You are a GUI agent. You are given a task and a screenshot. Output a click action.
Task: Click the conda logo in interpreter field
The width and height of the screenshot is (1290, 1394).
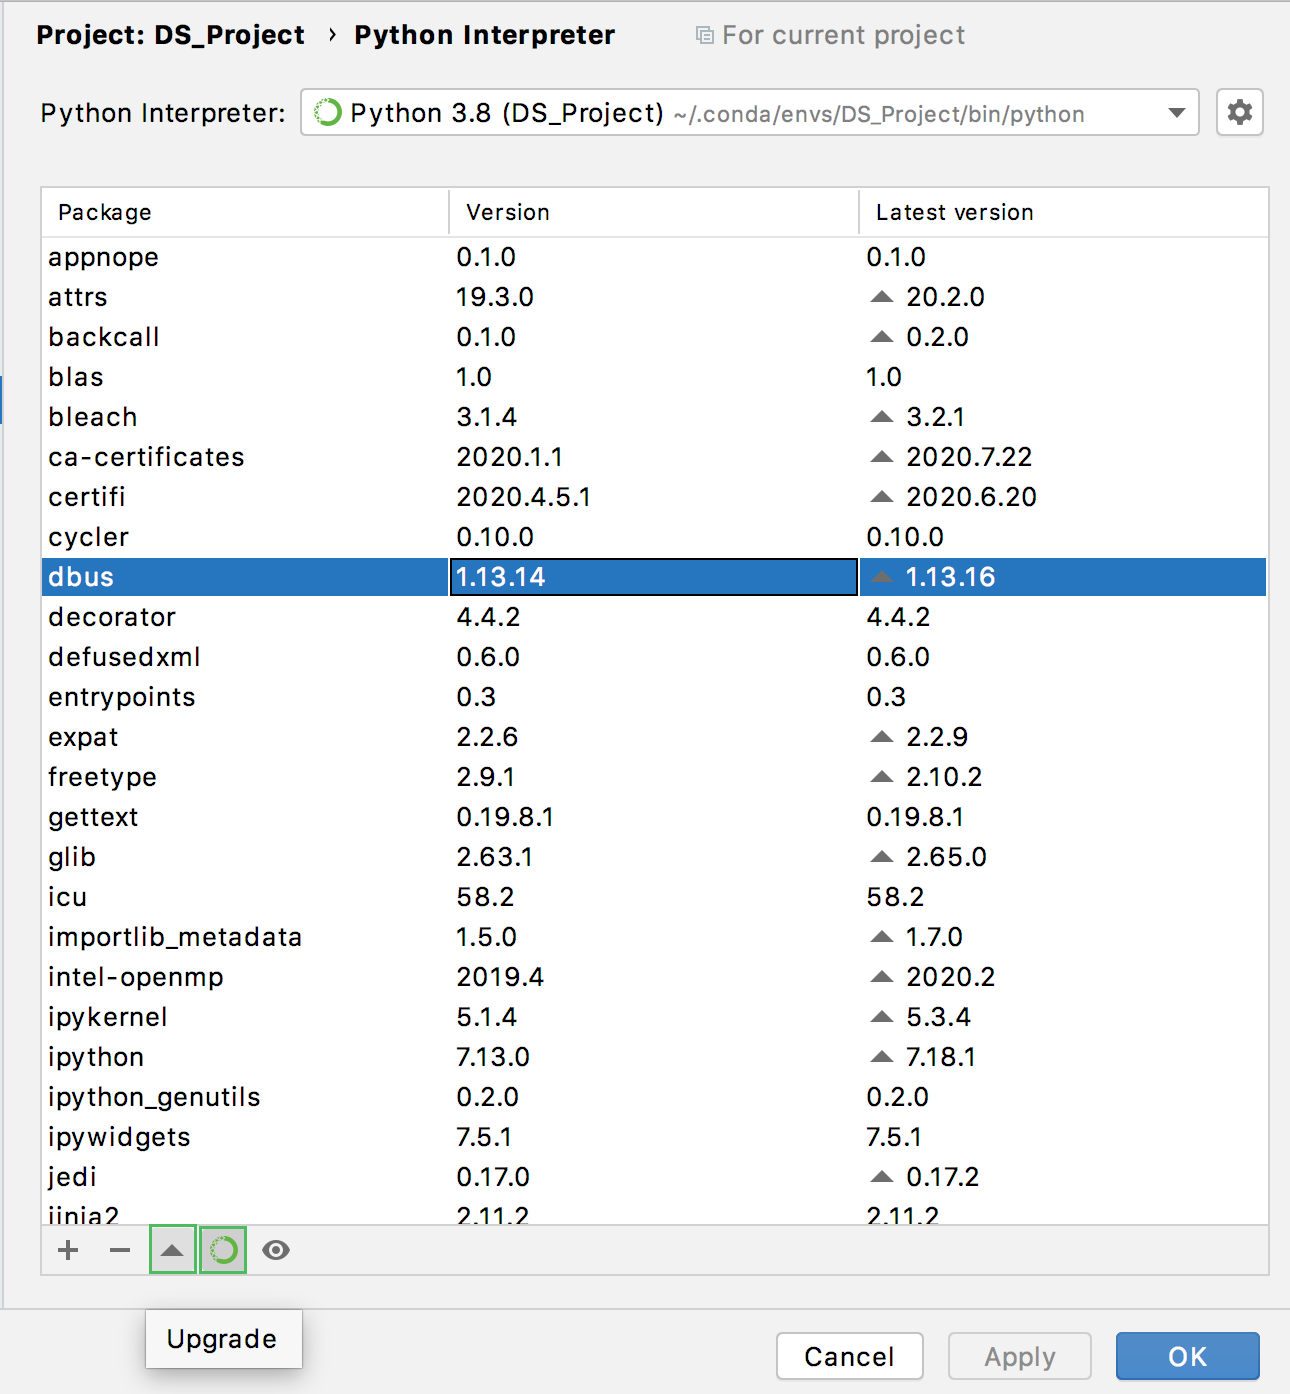click(330, 113)
